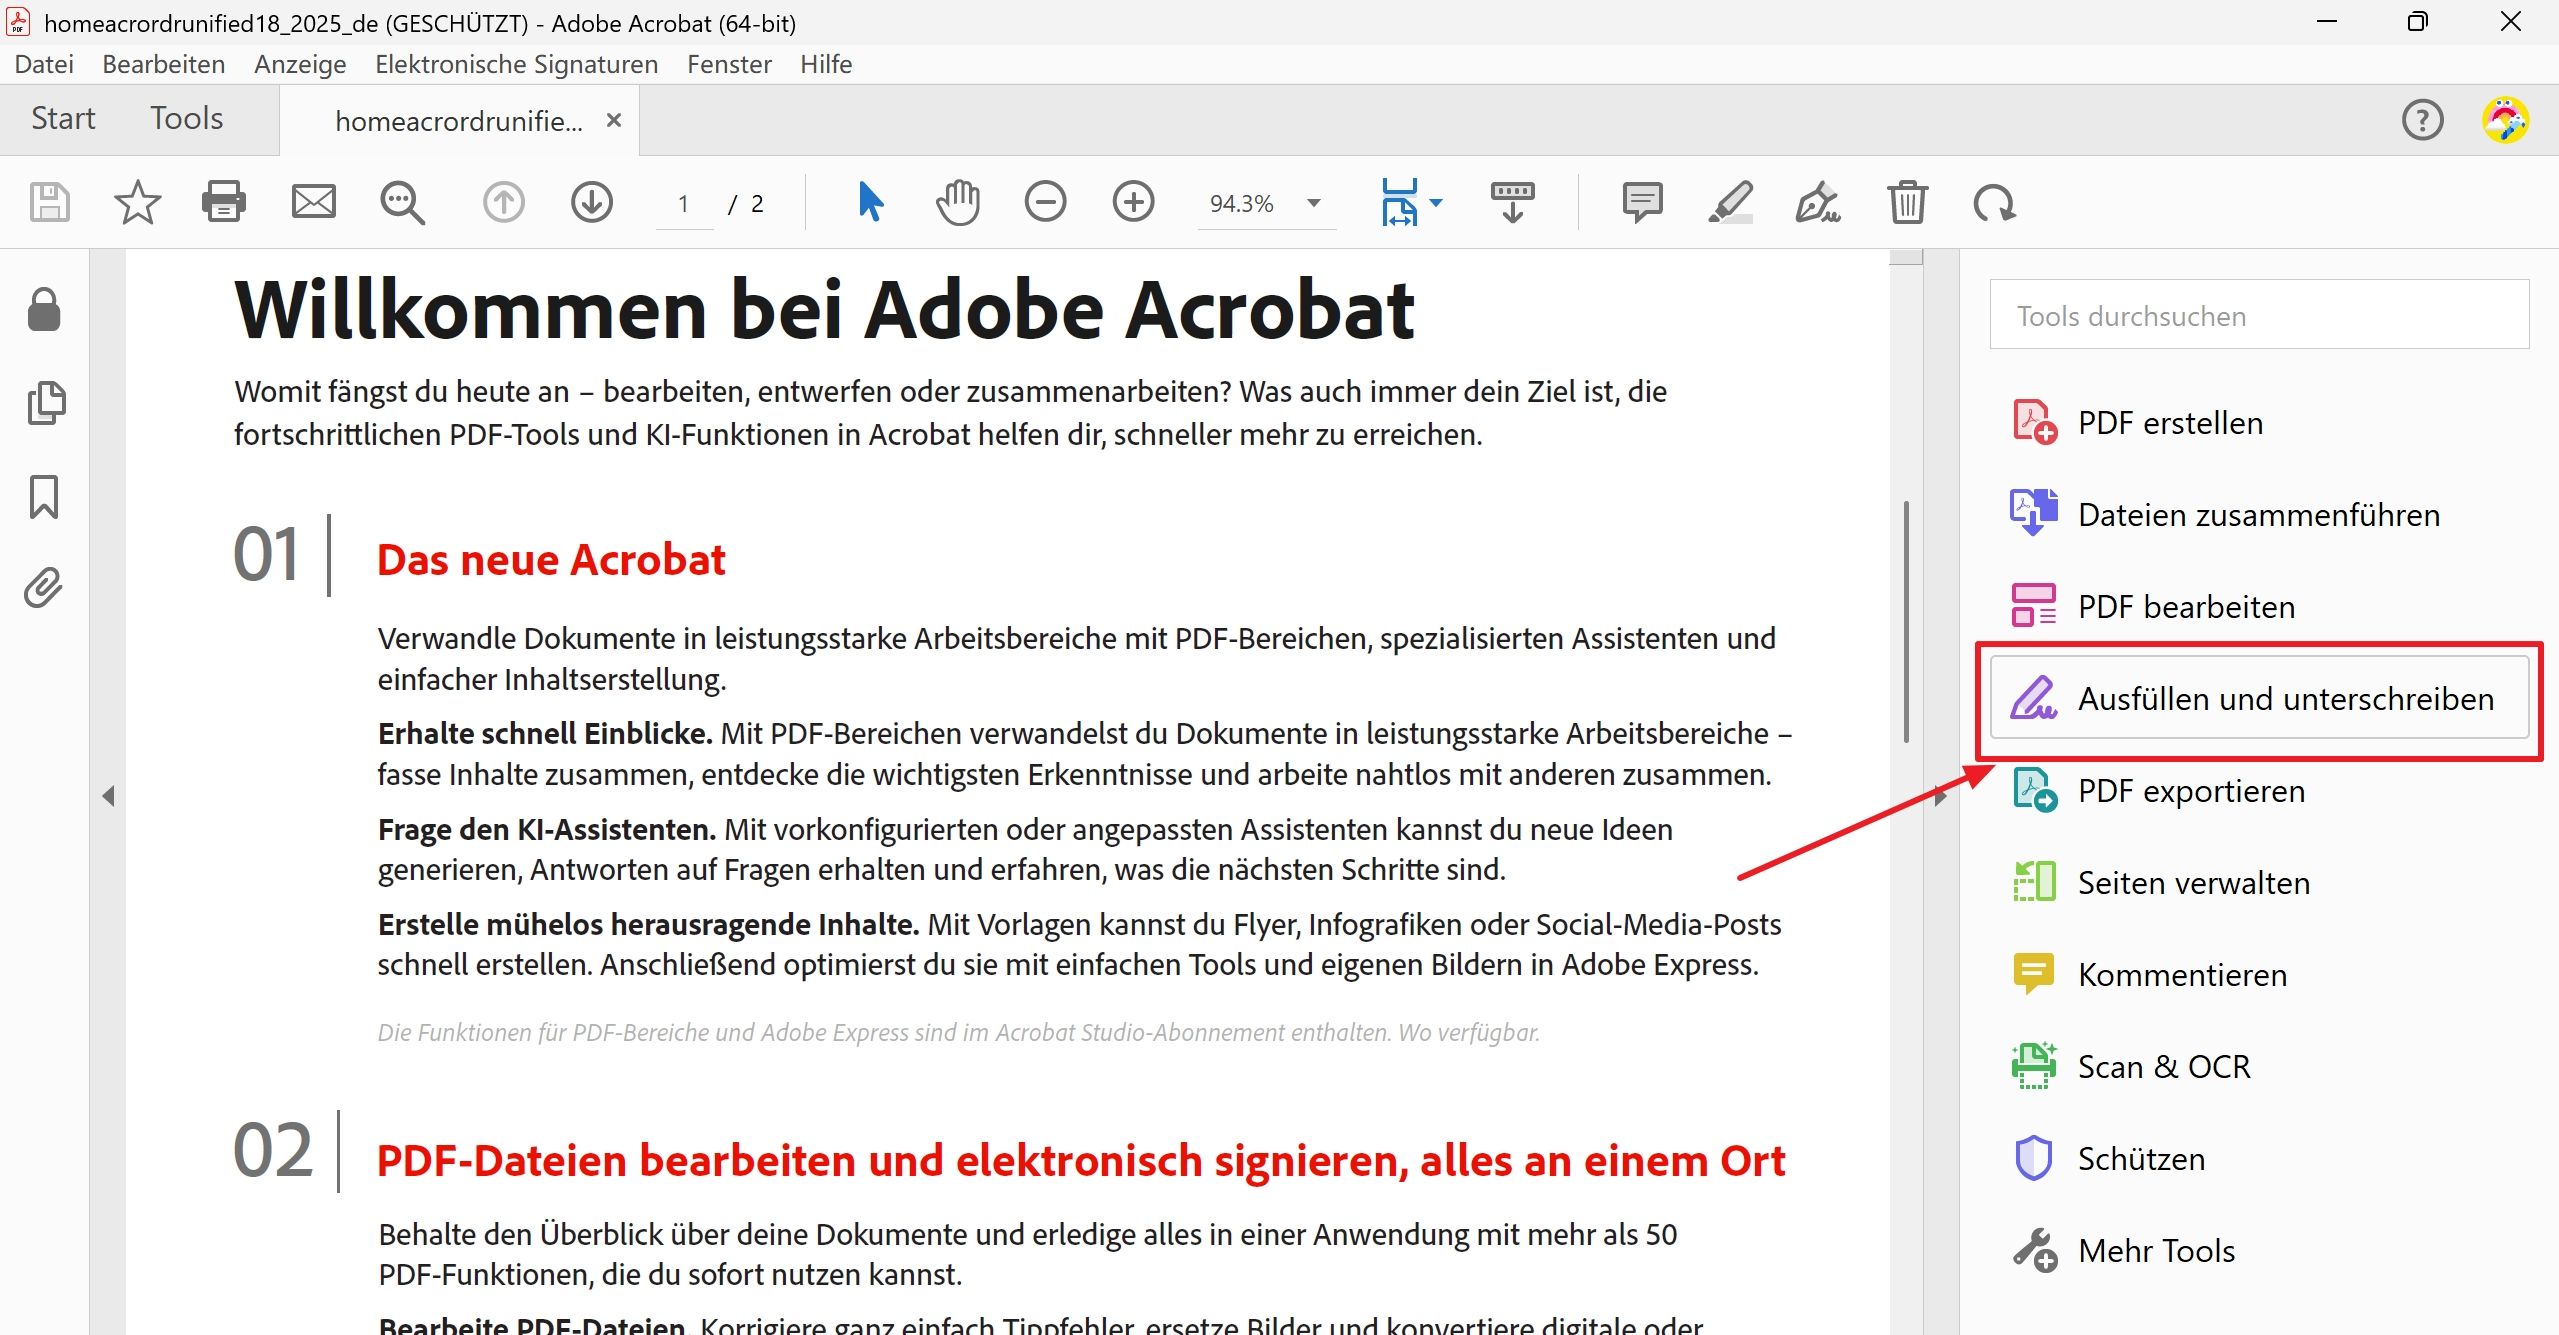Open the Hilfe menu

pyautogui.click(x=826, y=64)
